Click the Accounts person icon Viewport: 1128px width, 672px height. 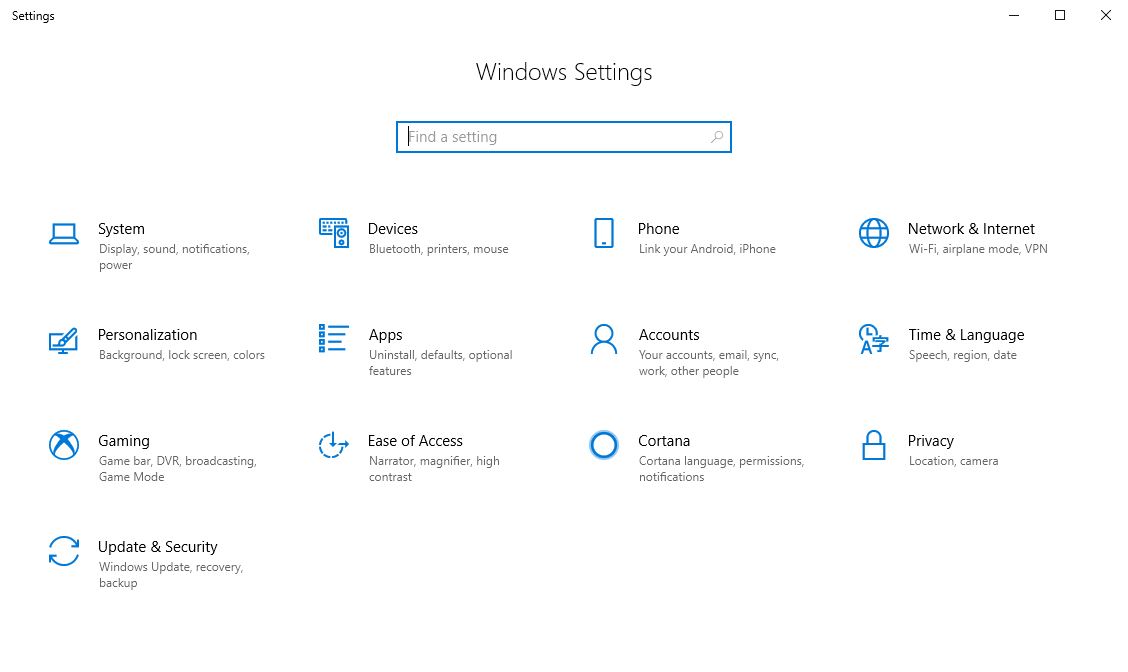[x=604, y=340]
